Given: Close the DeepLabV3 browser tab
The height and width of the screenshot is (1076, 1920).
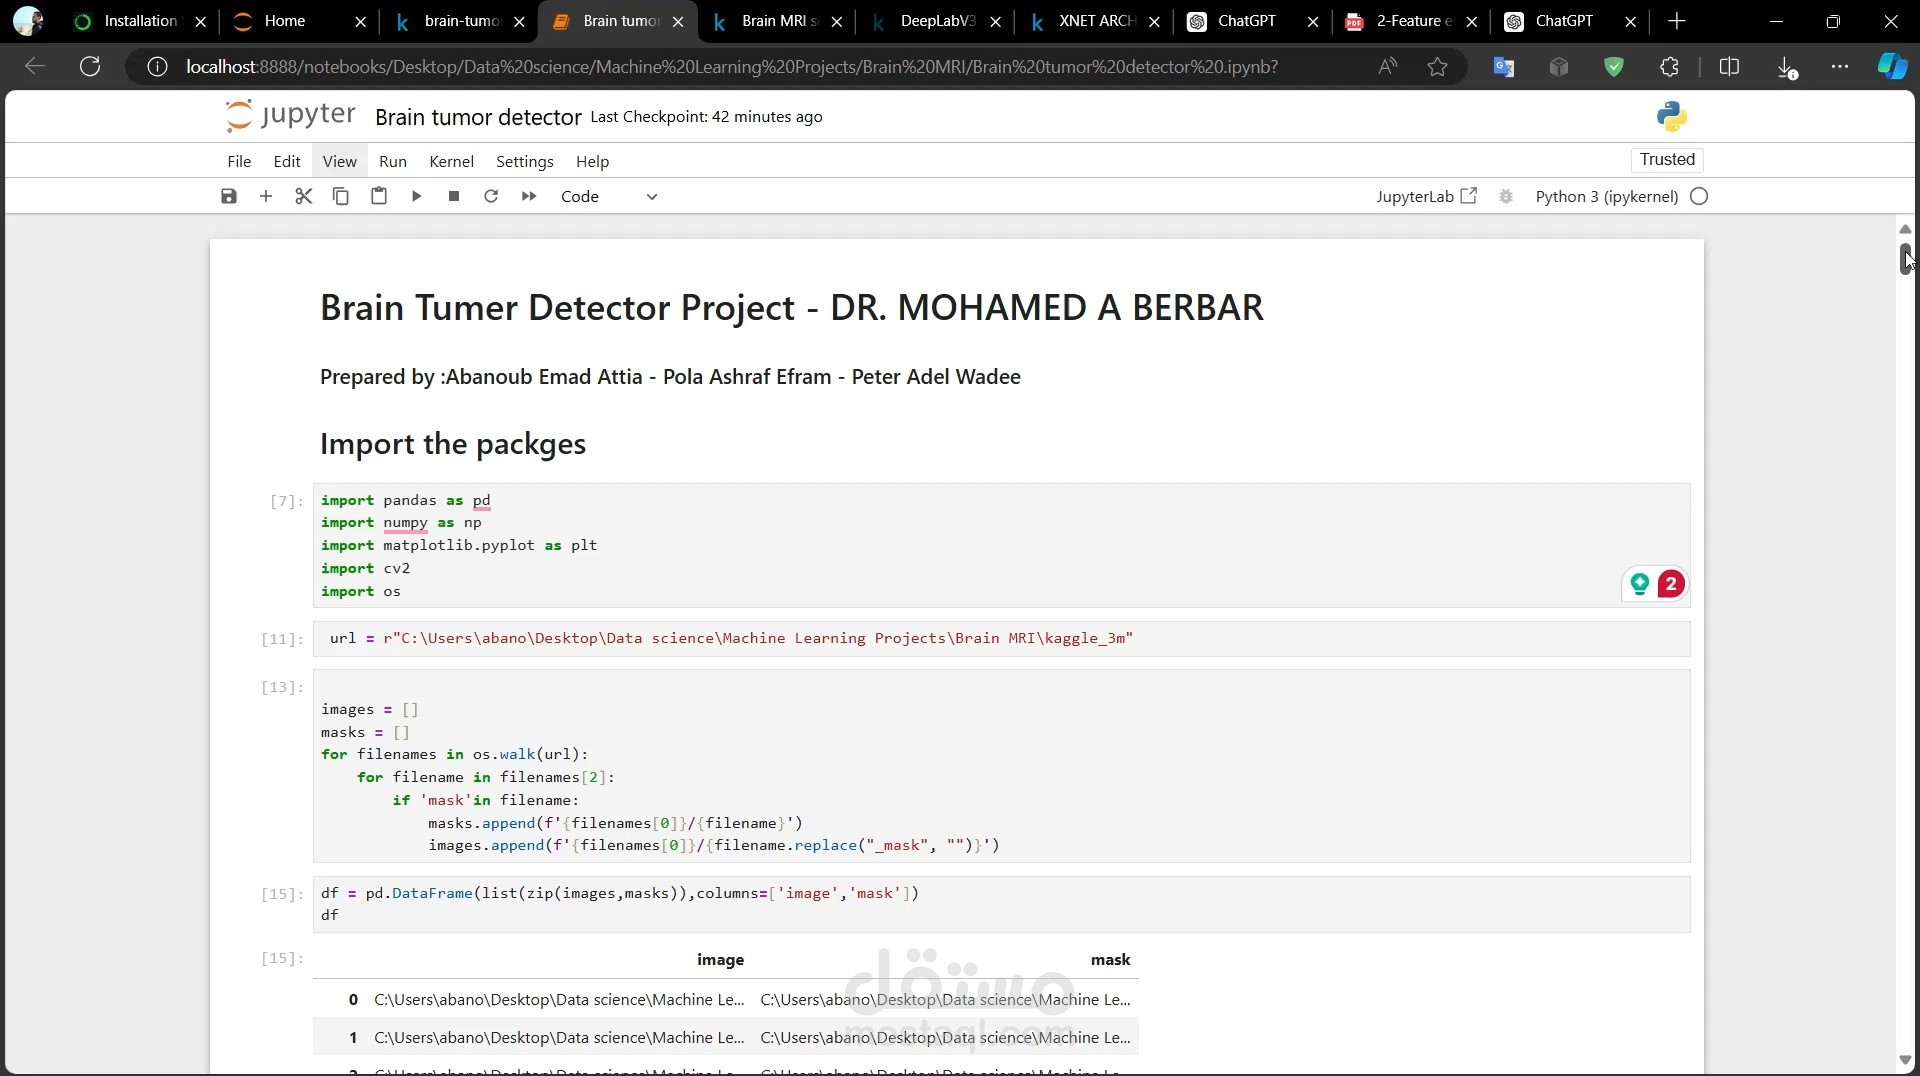Looking at the screenshot, I should pos(995,21).
